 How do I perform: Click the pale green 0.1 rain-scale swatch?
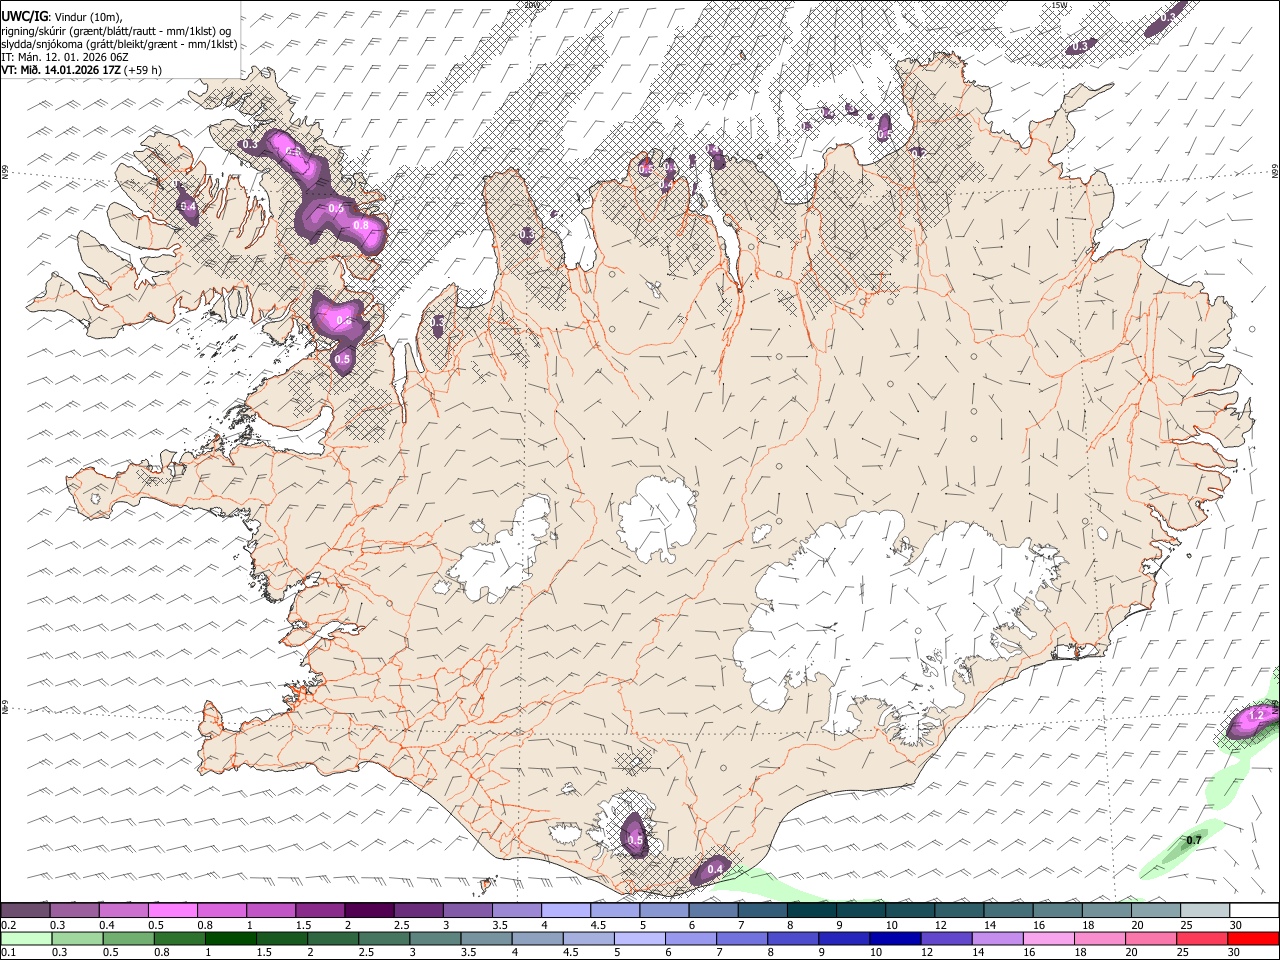(26, 939)
